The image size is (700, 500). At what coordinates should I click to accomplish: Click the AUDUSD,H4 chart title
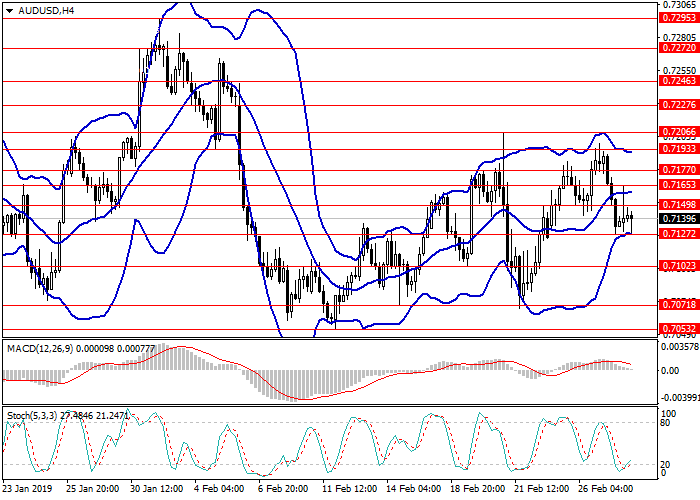coord(38,11)
